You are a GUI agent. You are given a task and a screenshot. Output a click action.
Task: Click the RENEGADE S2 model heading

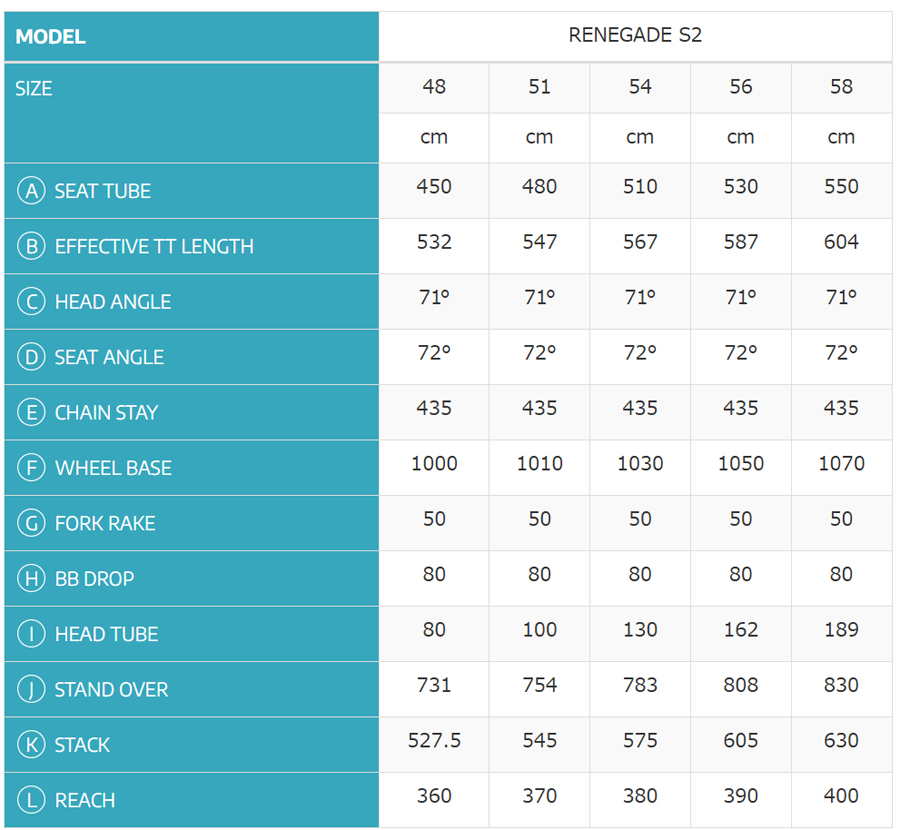[x=635, y=36]
